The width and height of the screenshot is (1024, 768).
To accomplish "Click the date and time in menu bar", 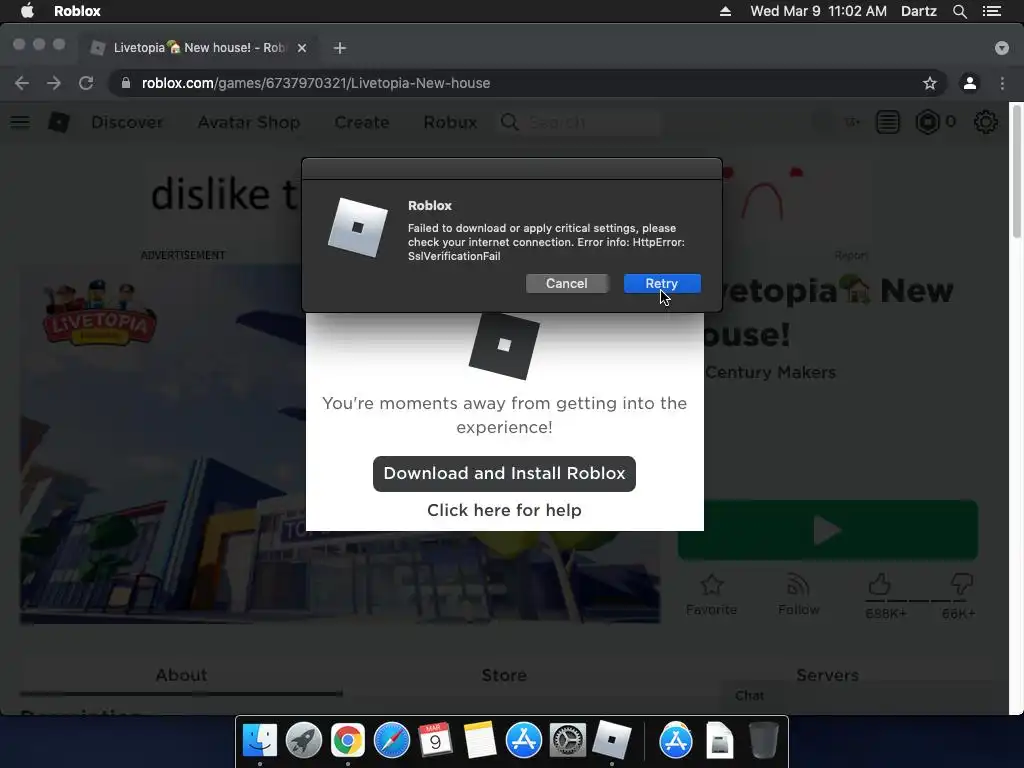I will pos(818,11).
